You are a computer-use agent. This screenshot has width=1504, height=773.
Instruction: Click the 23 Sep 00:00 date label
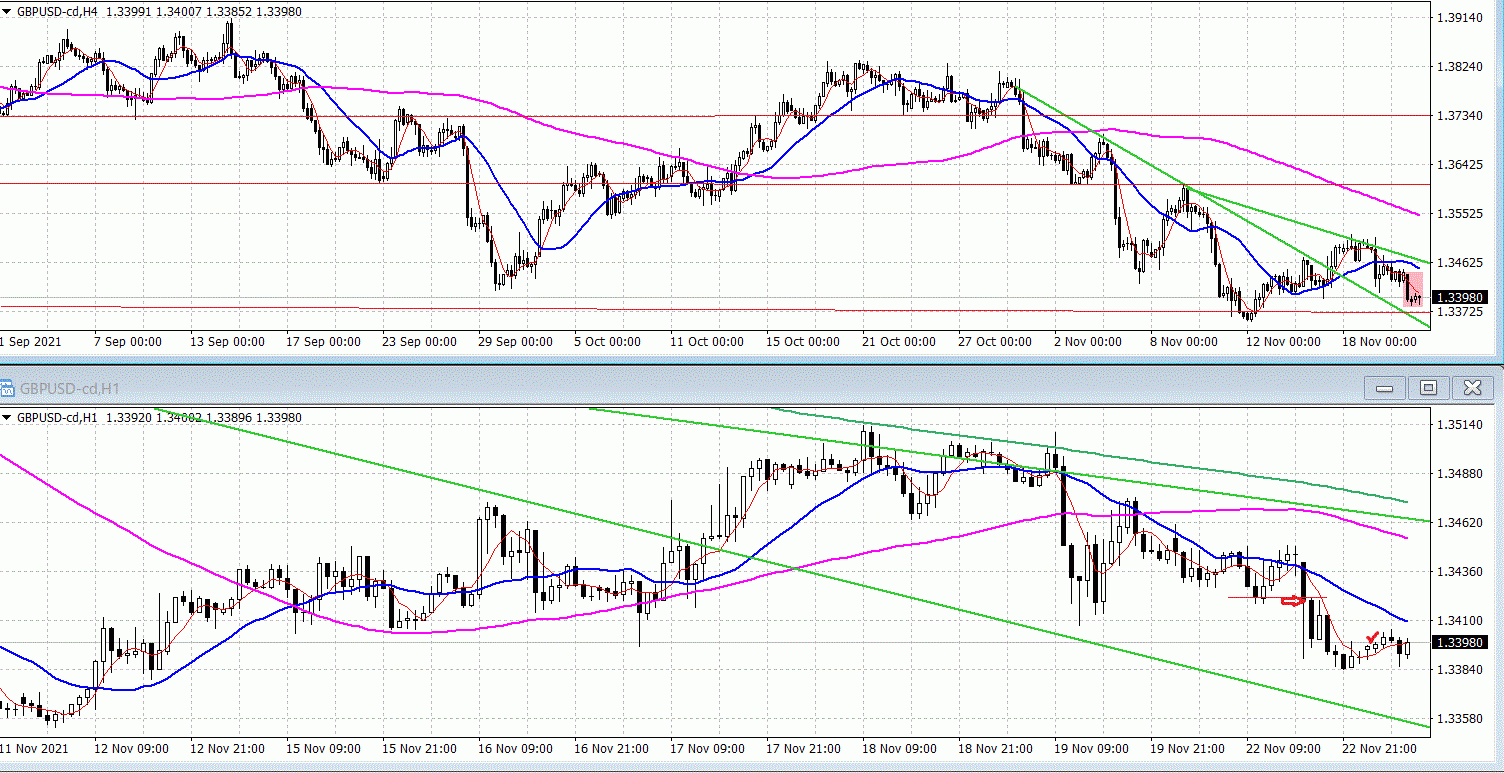pyautogui.click(x=419, y=342)
